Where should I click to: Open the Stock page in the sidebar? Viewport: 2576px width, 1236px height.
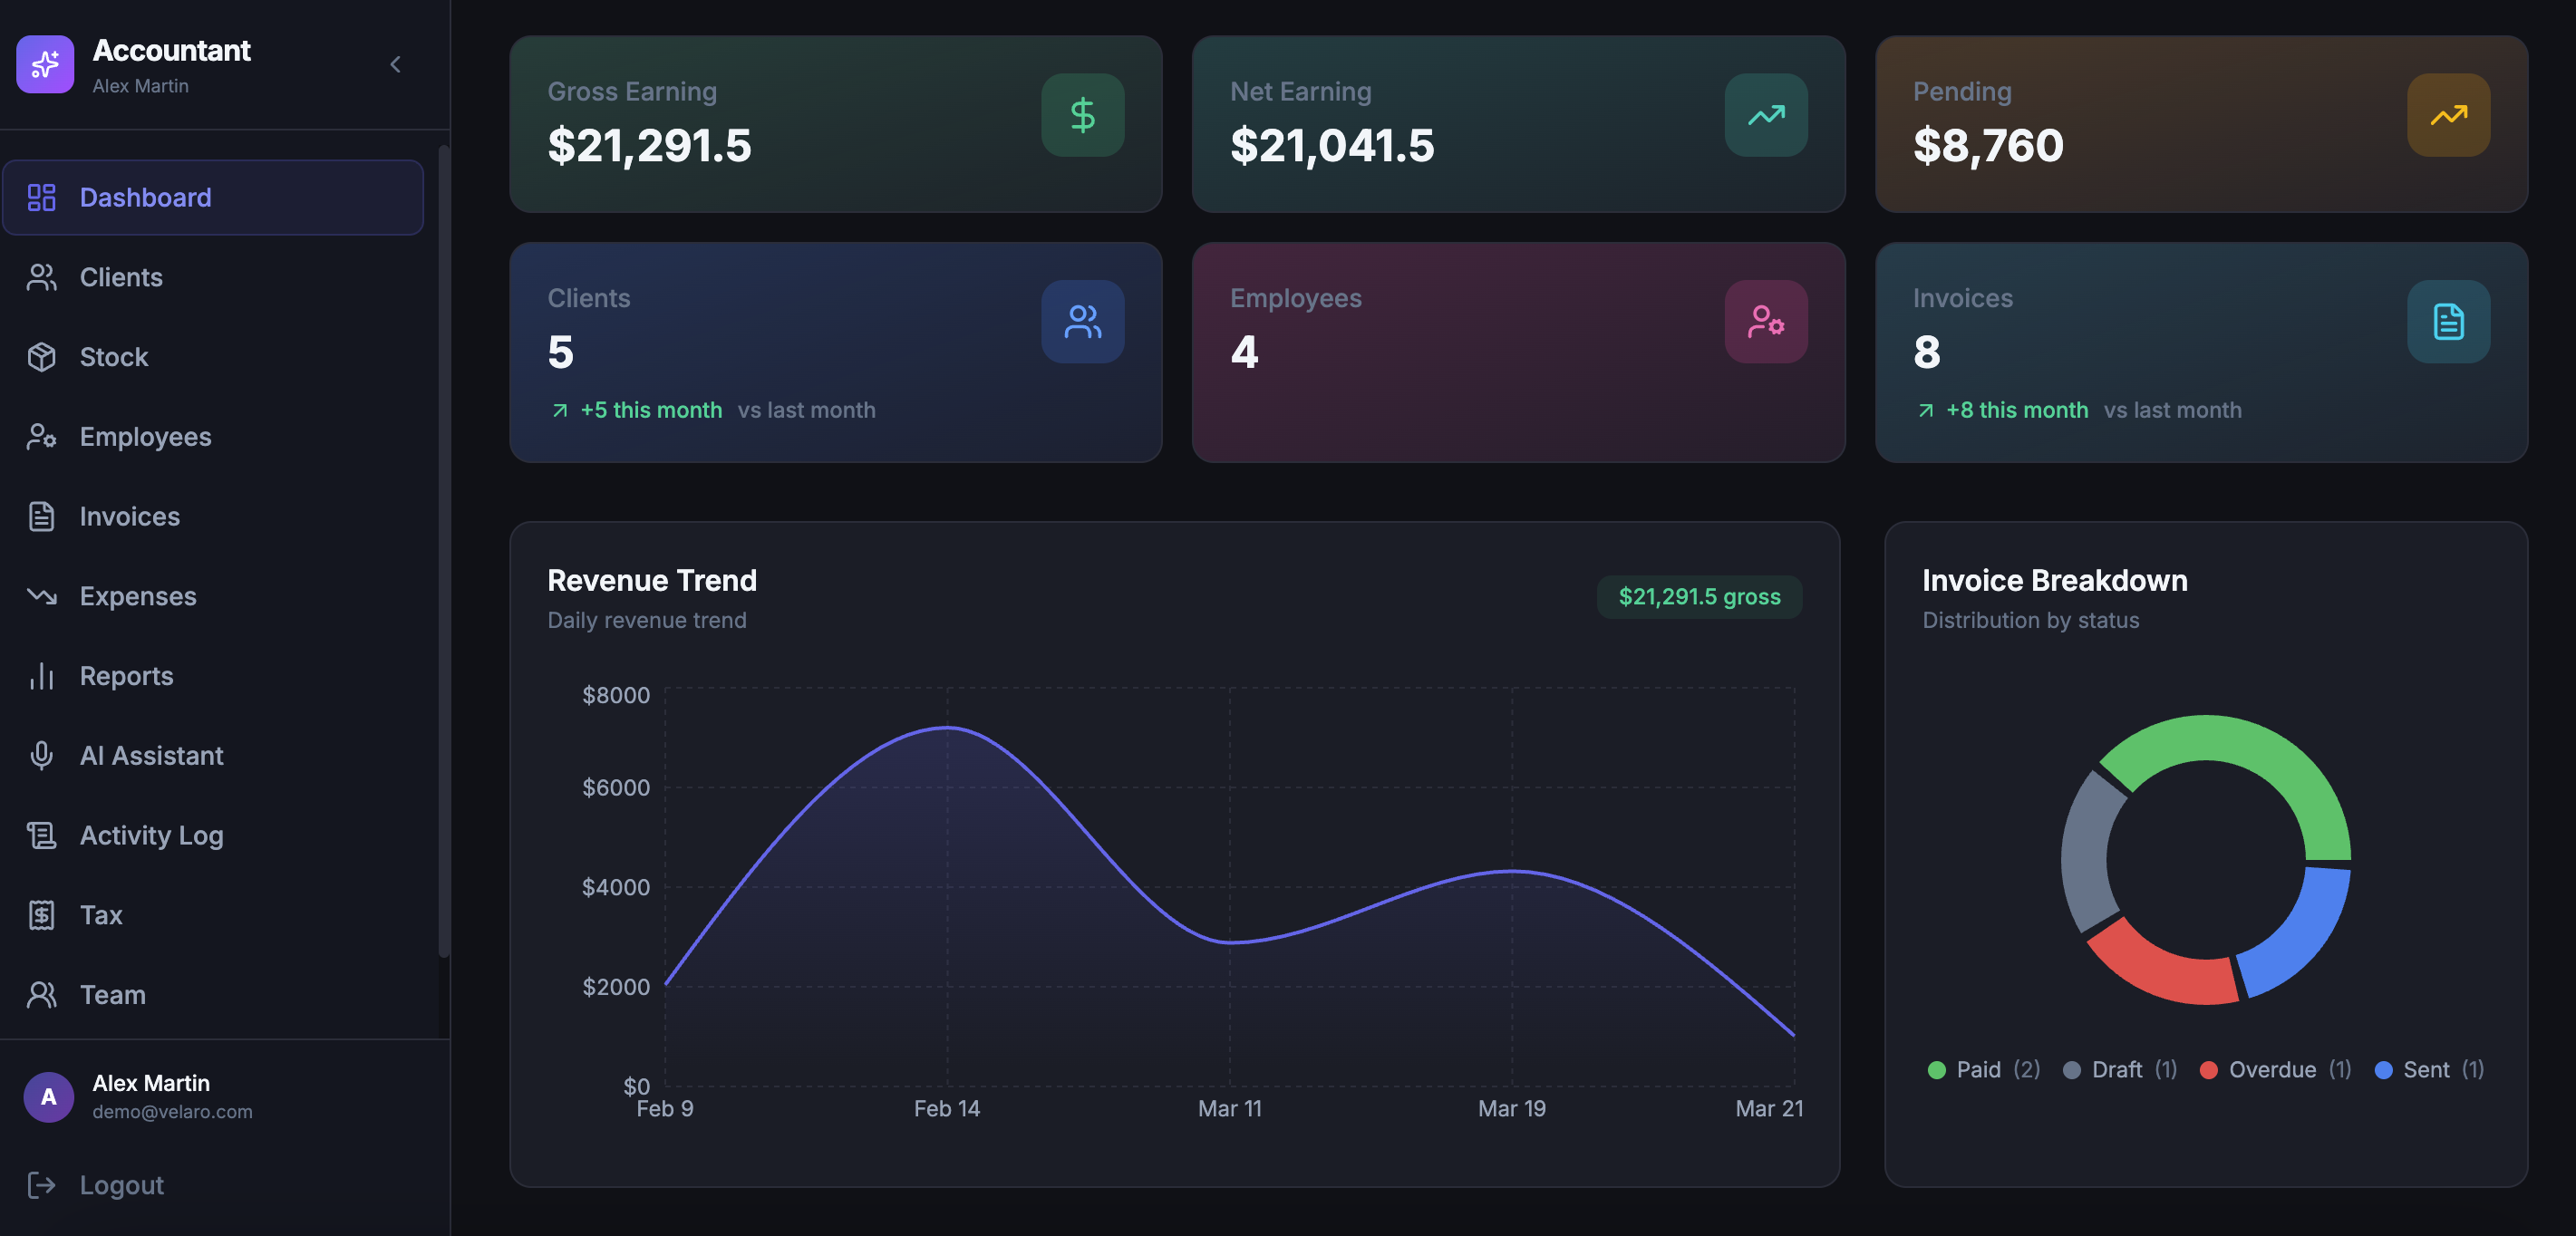(x=113, y=357)
